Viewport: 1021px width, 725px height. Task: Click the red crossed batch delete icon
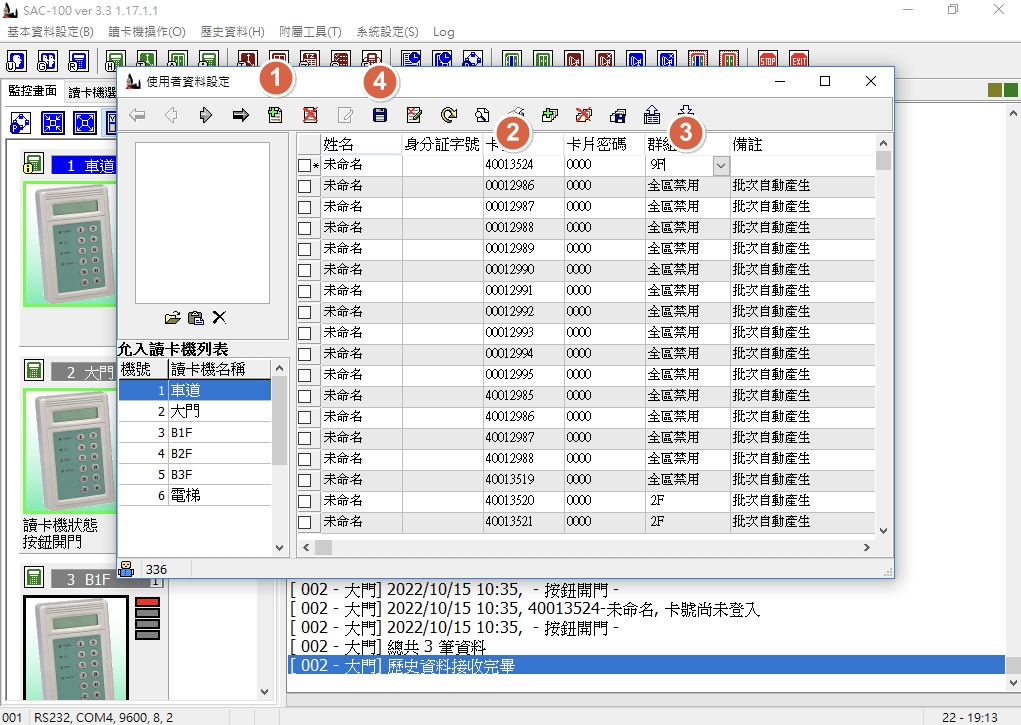coord(584,115)
